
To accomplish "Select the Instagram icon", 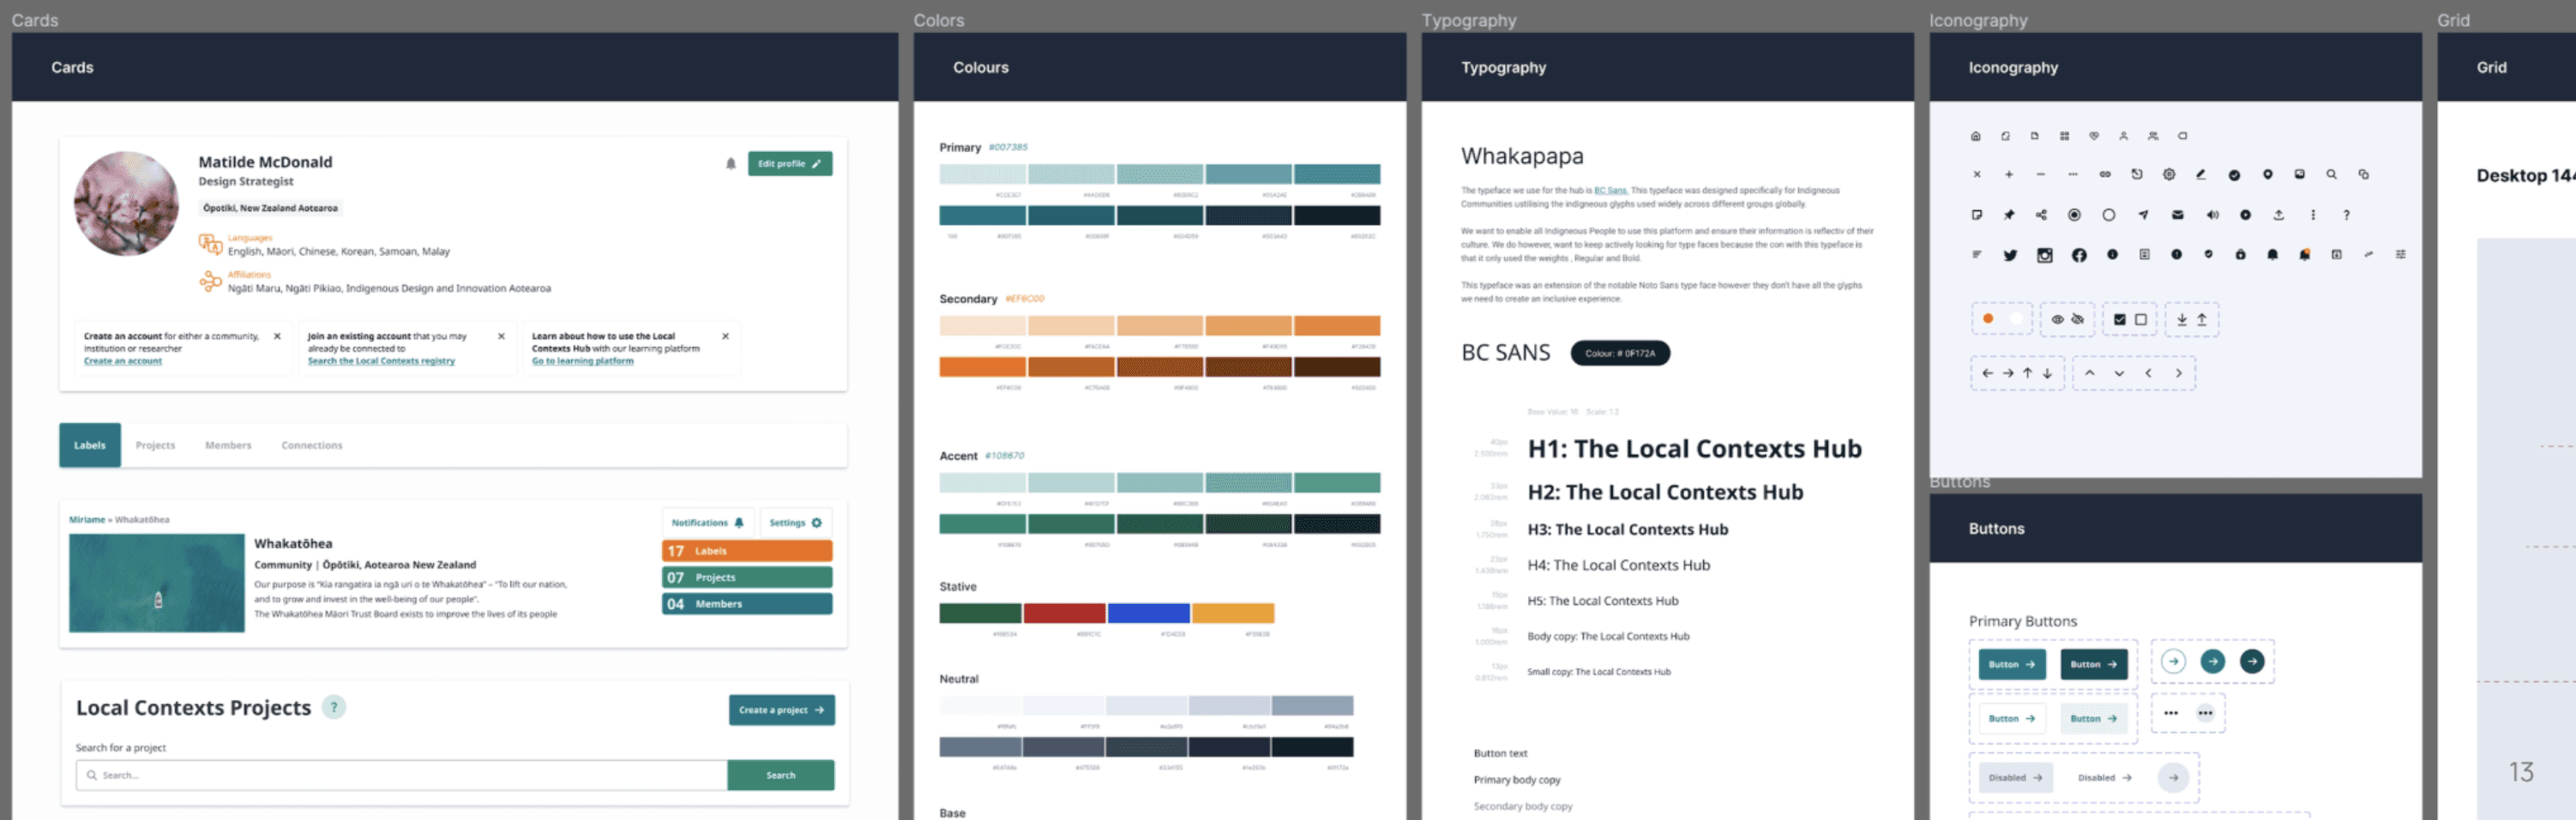I will coord(2045,255).
